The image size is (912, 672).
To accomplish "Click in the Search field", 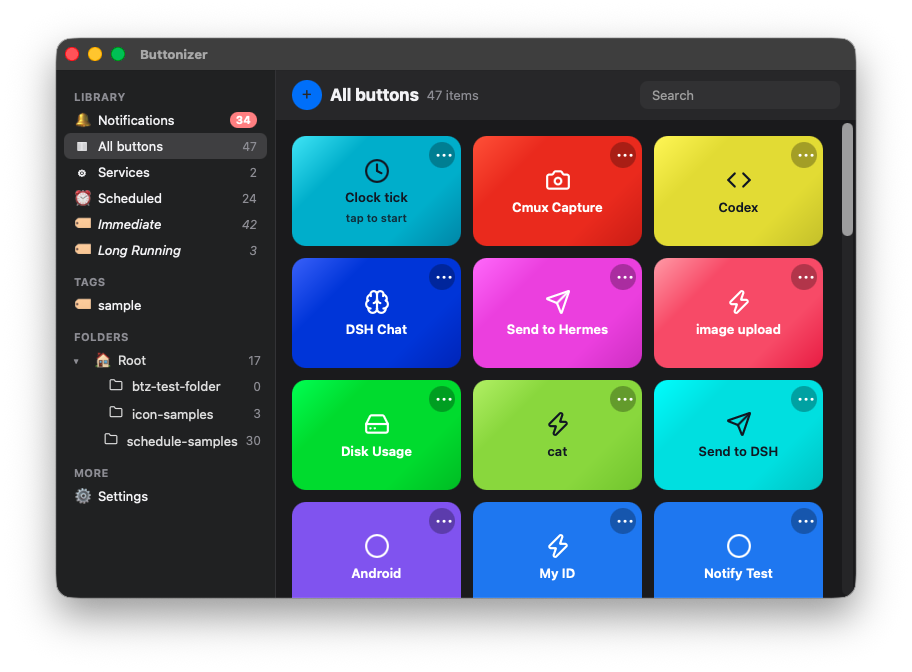I will [739, 95].
